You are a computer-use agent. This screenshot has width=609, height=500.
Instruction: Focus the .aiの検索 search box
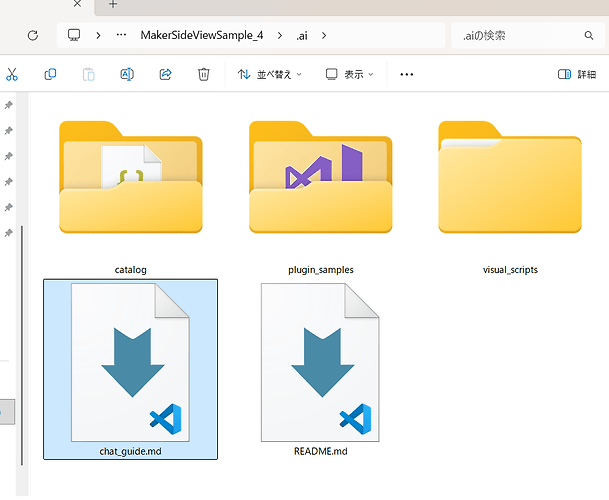[x=528, y=35]
